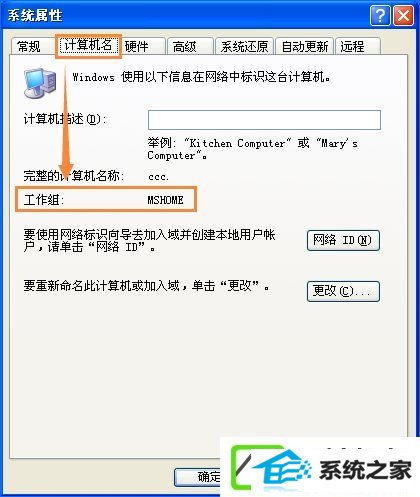Viewport: 420px width, 497px height.
Task: Select the 计算机名 tab
Action: (x=88, y=46)
